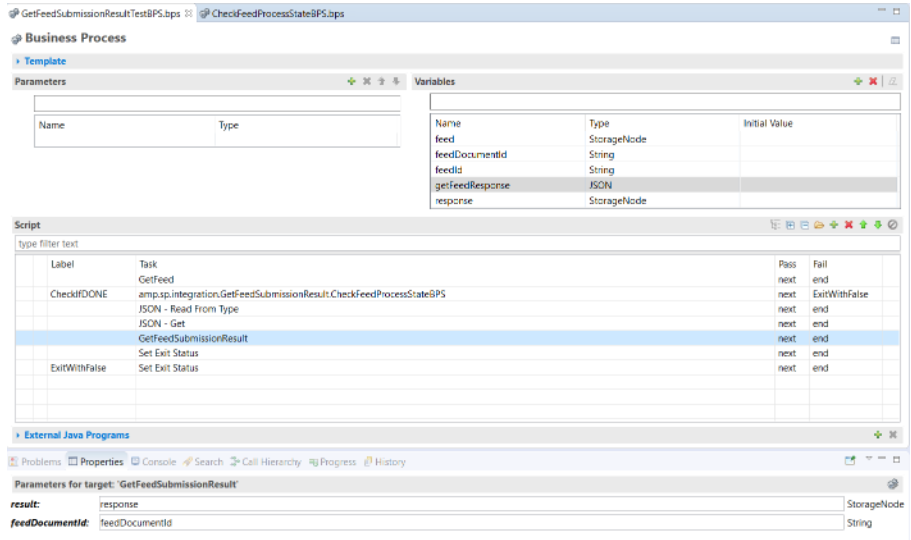Edit the result parameter field containing 'response'
The height and width of the screenshot is (540, 911).
click(x=471, y=504)
